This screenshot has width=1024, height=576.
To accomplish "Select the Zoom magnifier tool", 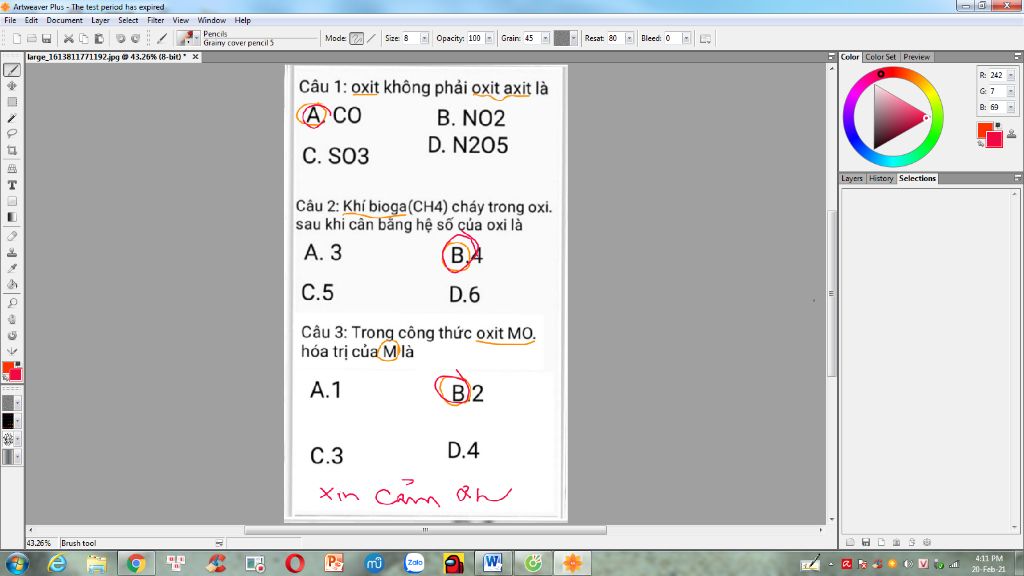I will (x=12, y=303).
